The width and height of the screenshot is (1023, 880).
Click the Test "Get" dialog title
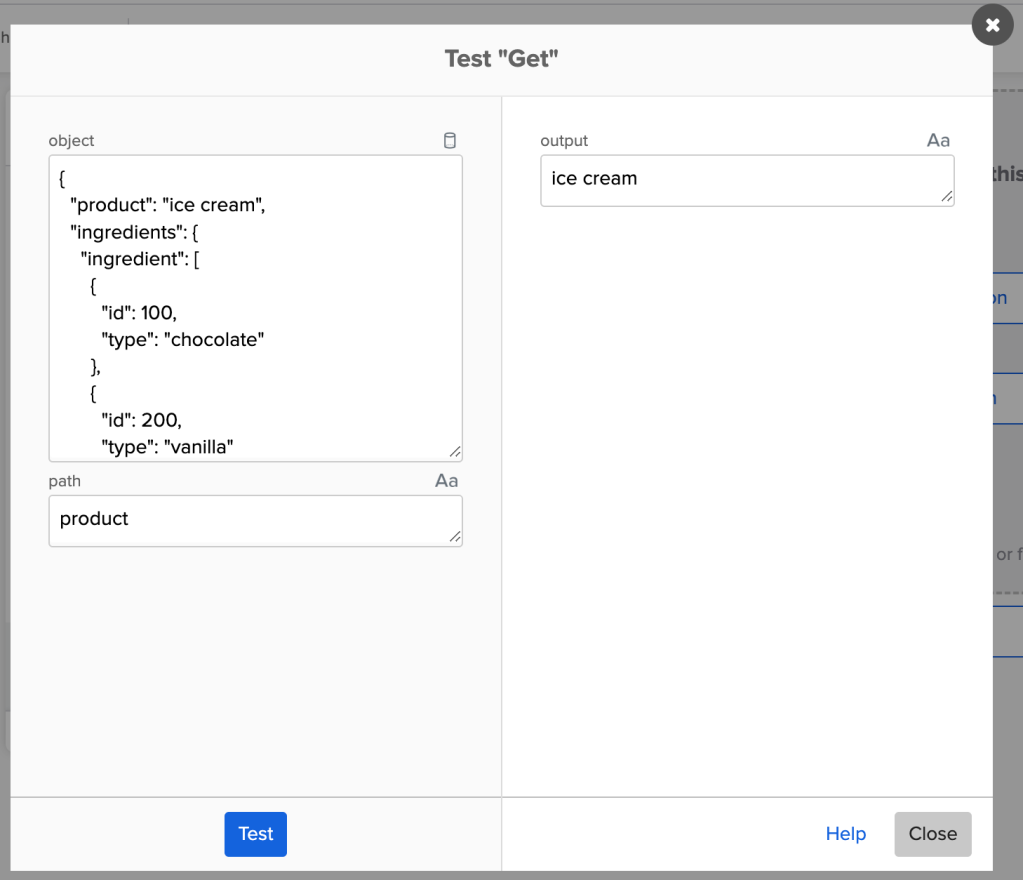502,59
